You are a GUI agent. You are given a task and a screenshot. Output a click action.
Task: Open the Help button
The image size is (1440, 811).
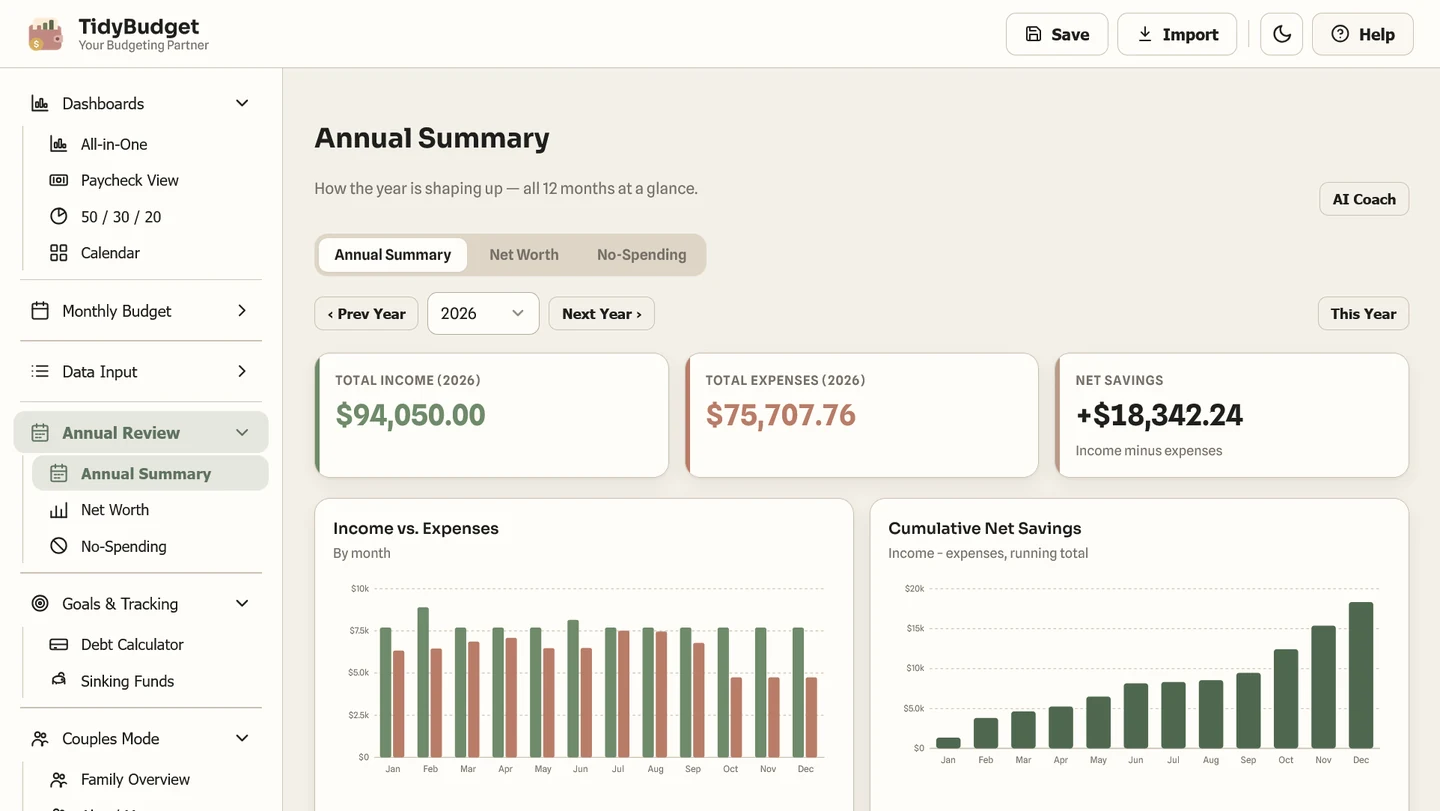point(1362,34)
